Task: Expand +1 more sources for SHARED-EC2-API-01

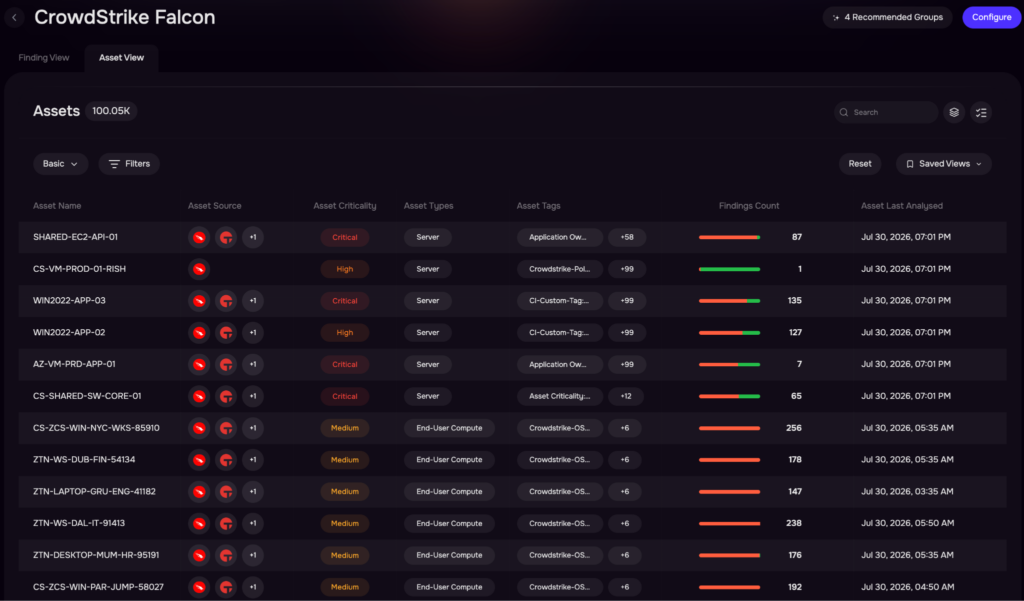Action: [x=253, y=237]
